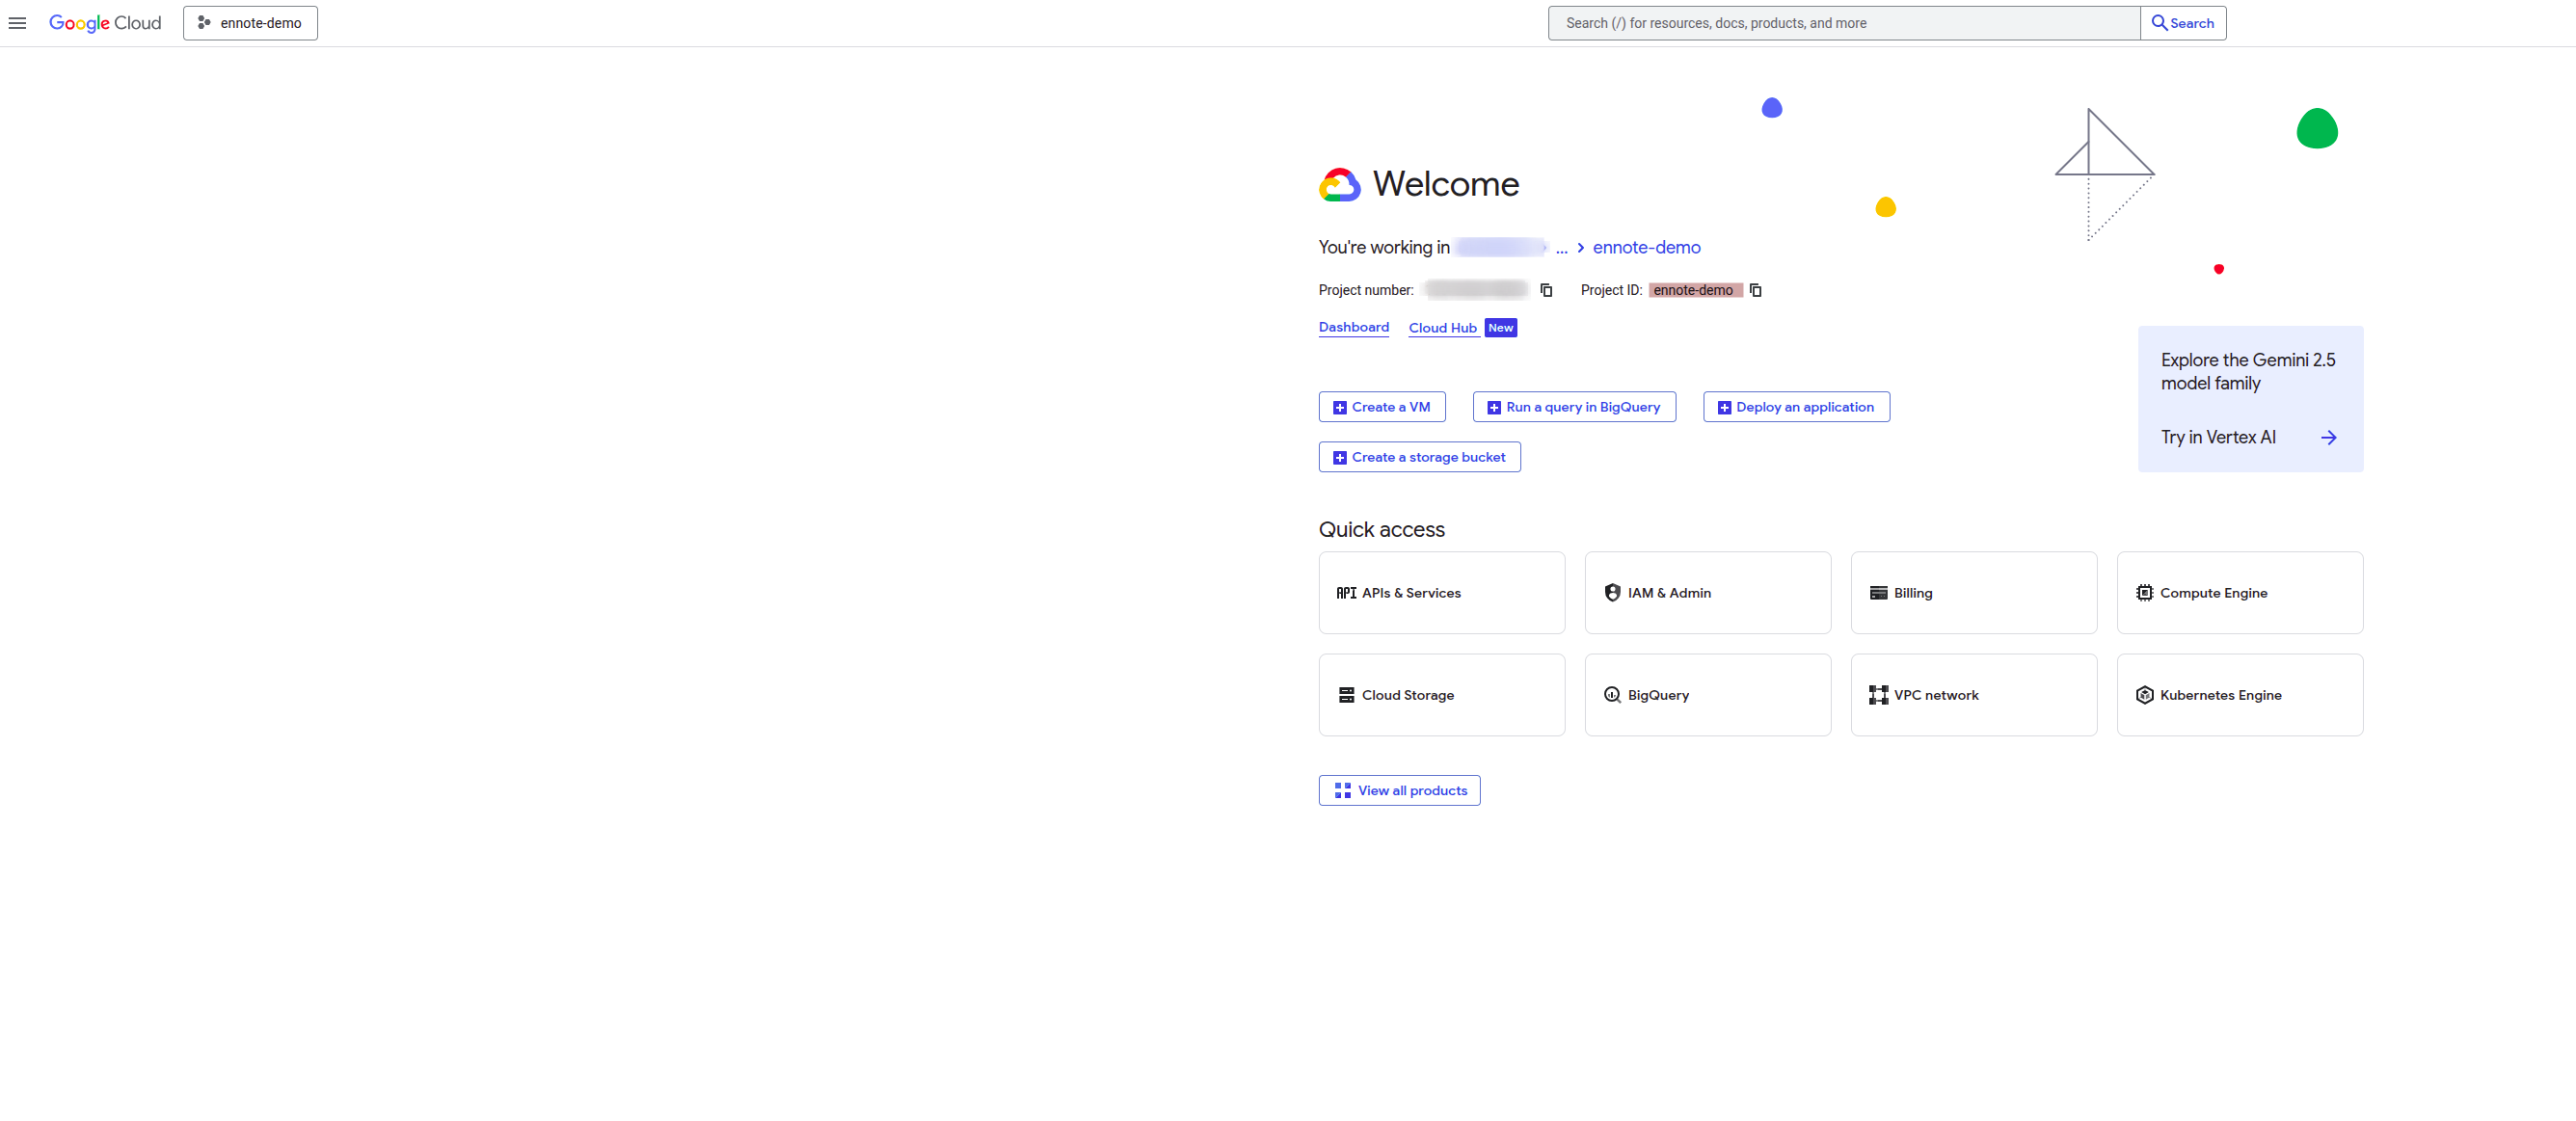
Task: Click the New badge beside Cloud Hub
Action: coord(1500,328)
